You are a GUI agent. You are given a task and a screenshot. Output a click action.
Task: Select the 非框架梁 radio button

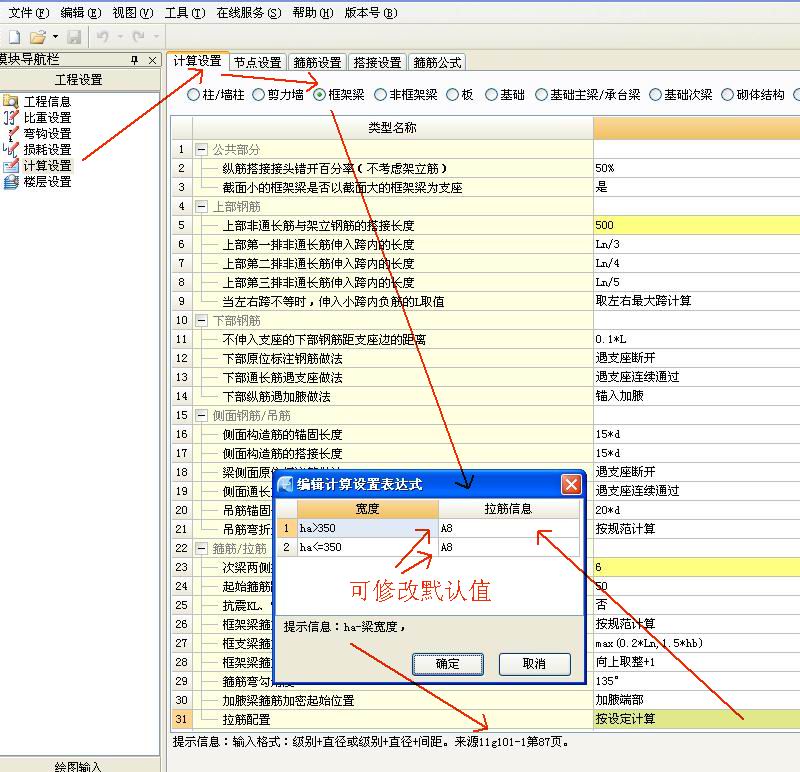[380, 94]
